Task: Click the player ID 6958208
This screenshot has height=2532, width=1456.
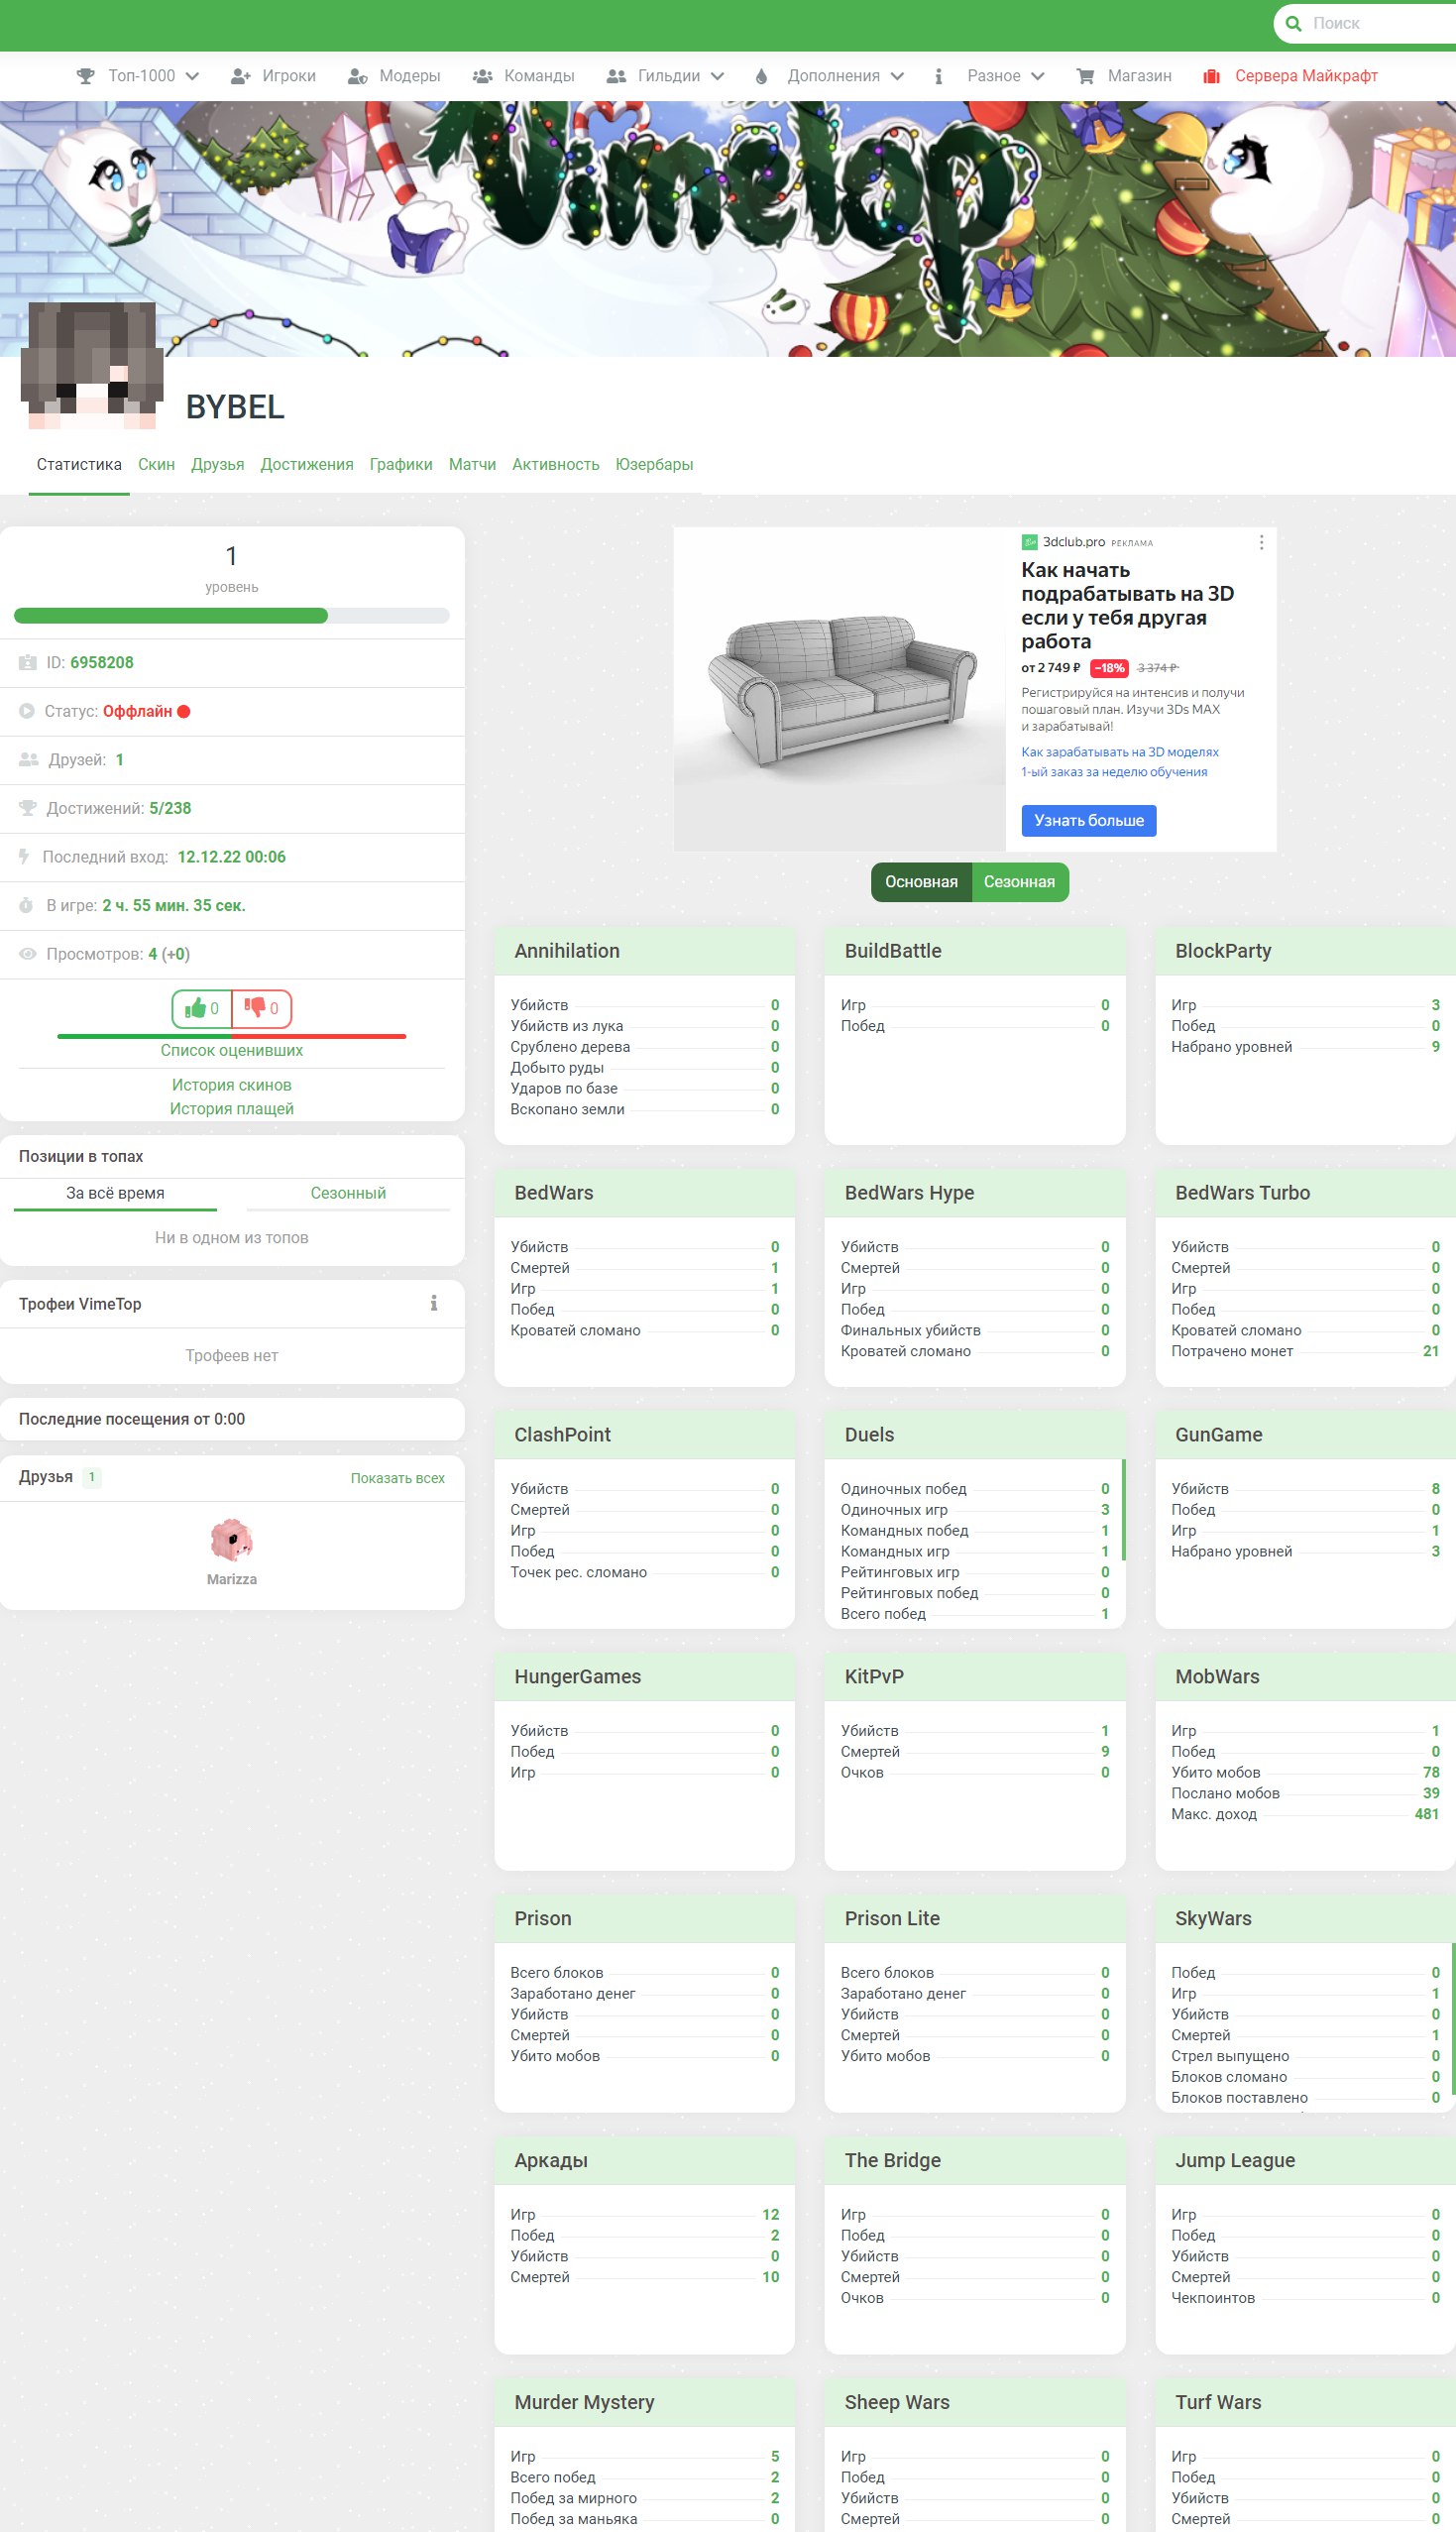Action: point(102,663)
